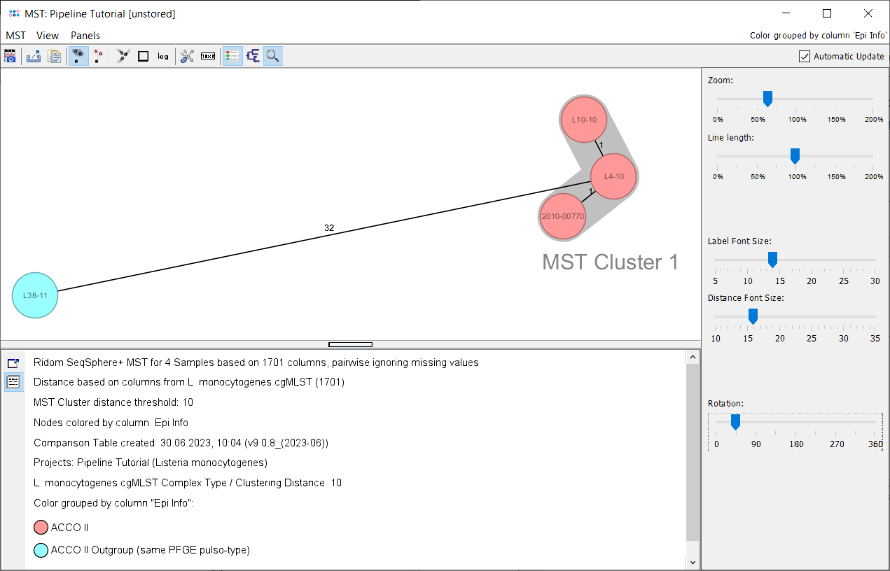Click the tree hierarchy toolbar icon
The width and height of the screenshot is (890, 571).
click(x=253, y=56)
